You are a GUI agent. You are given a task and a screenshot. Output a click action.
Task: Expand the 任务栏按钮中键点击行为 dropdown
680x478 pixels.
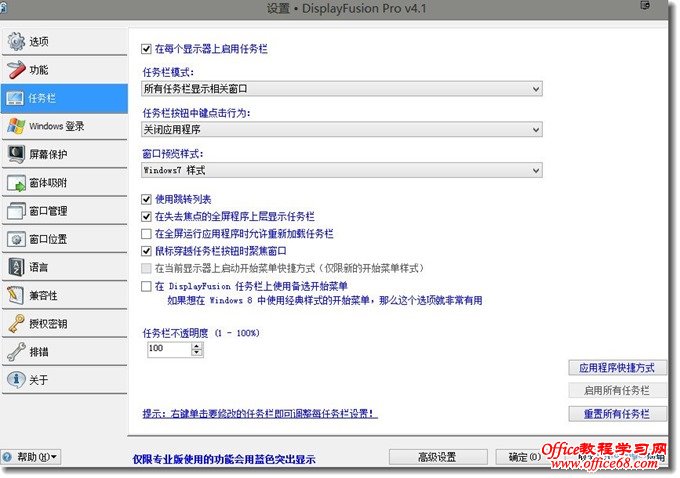[x=342, y=129]
